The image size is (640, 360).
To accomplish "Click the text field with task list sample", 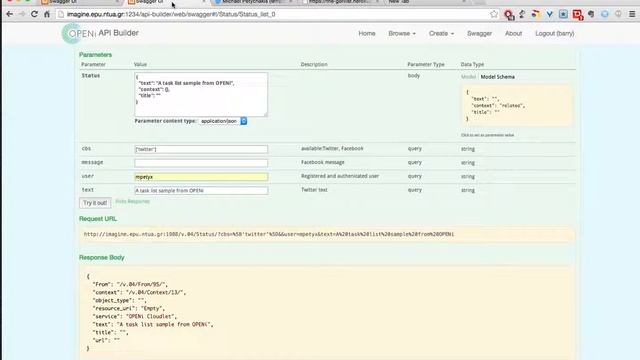I will coord(201,191).
